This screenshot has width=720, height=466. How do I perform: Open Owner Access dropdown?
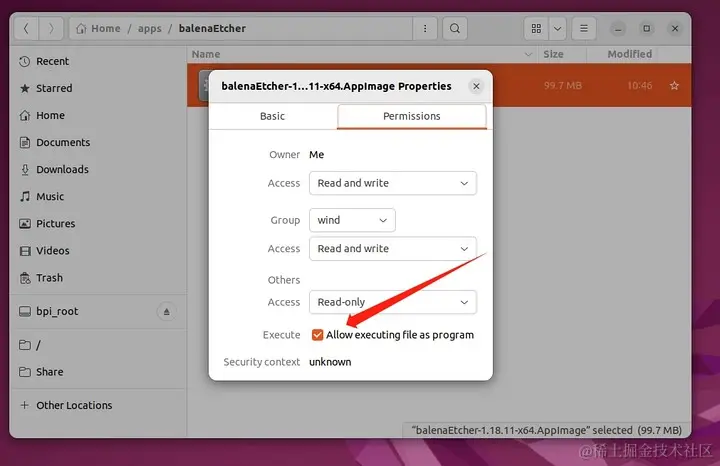pyautogui.click(x=393, y=183)
